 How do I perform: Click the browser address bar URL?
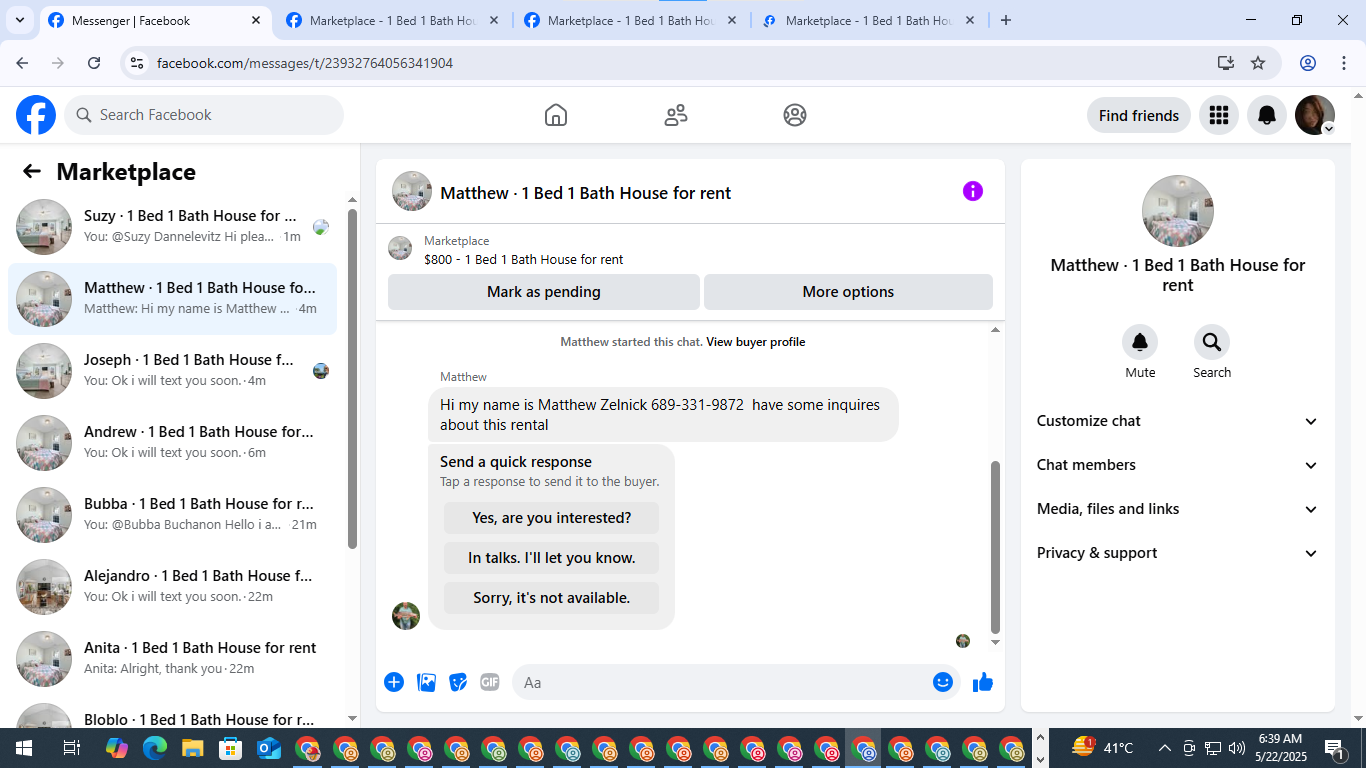(305, 63)
